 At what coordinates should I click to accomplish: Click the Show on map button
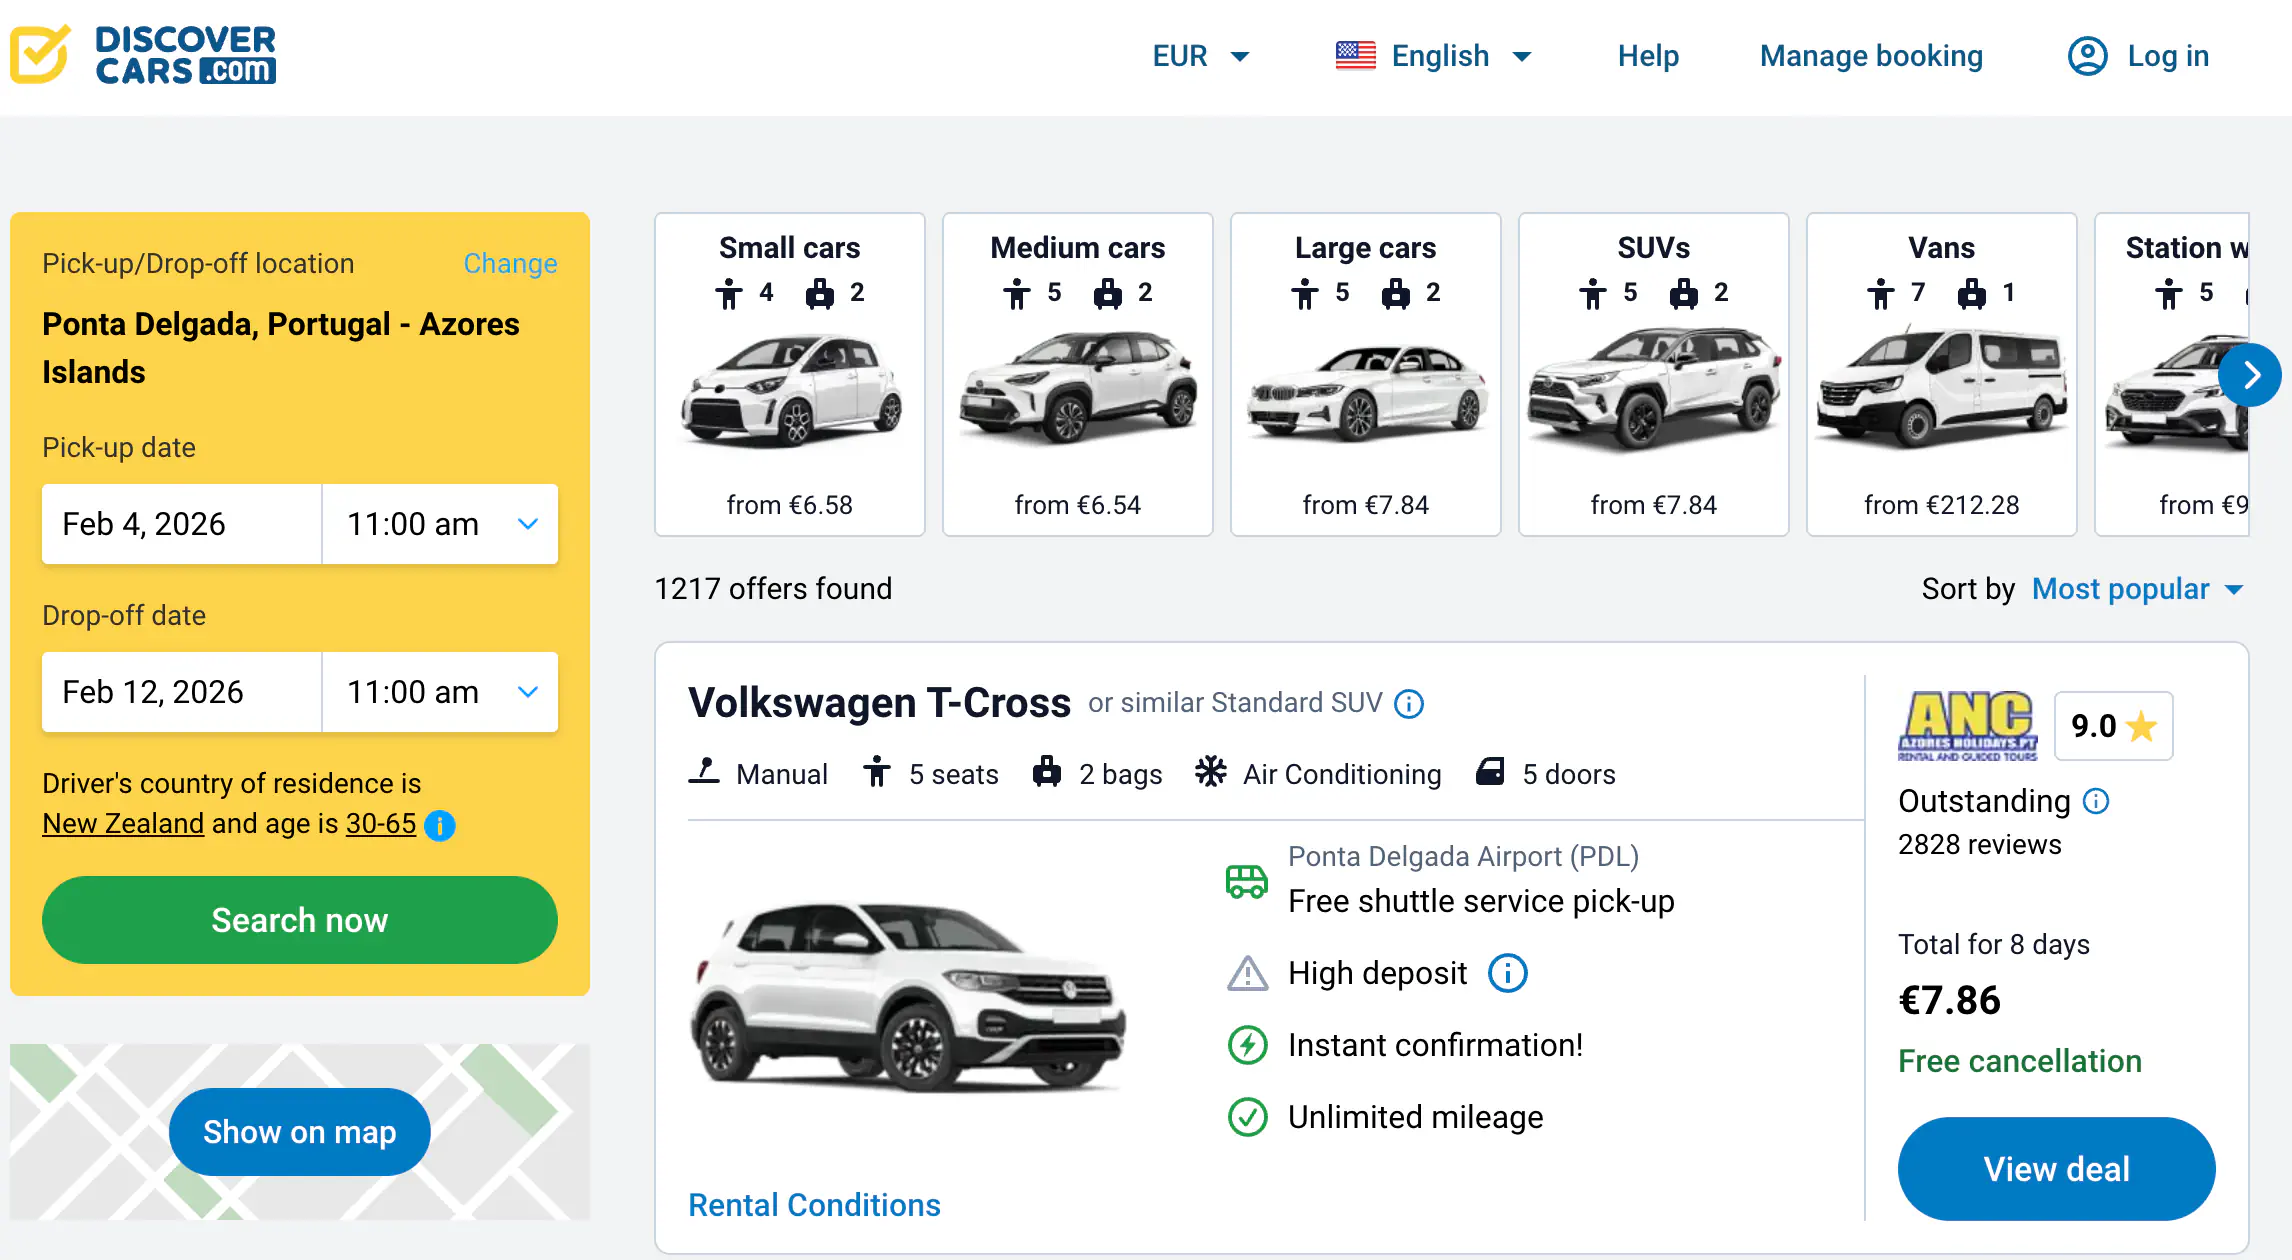point(300,1132)
